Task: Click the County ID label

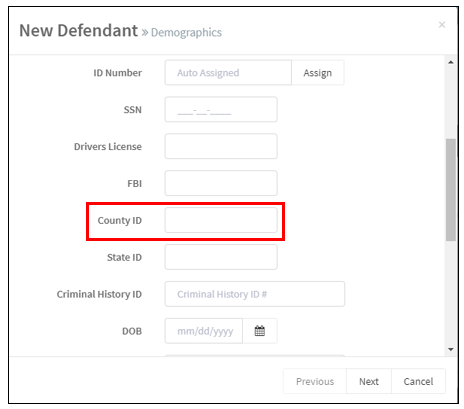Action: point(120,221)
